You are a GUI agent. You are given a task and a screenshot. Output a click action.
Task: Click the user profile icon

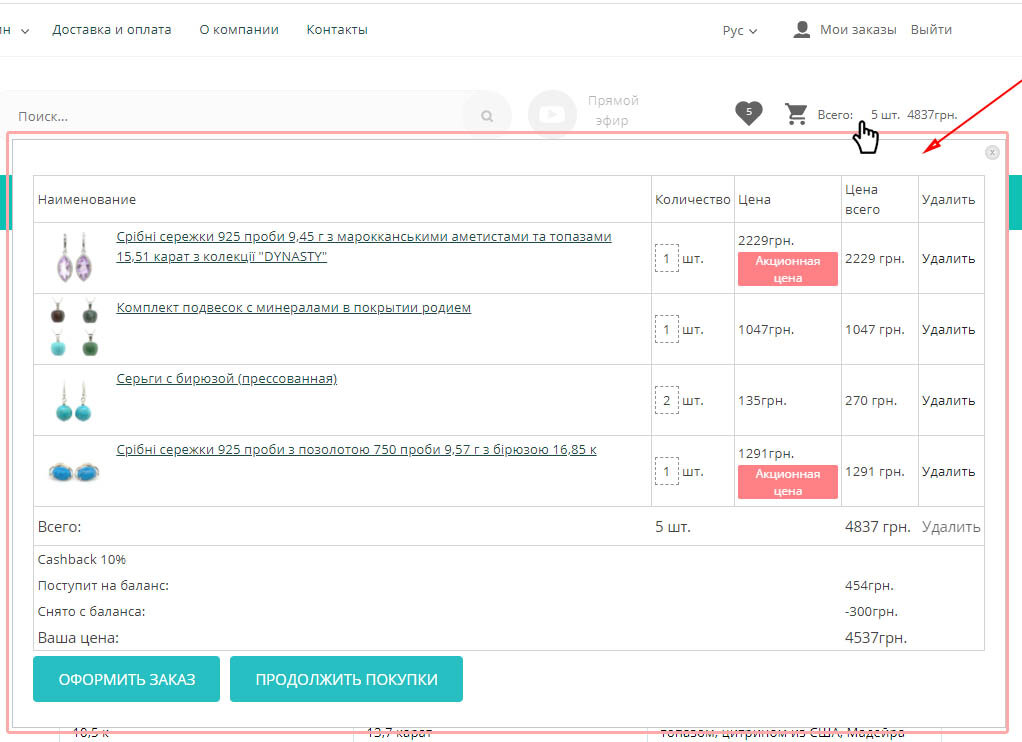[x=801, y=30]
